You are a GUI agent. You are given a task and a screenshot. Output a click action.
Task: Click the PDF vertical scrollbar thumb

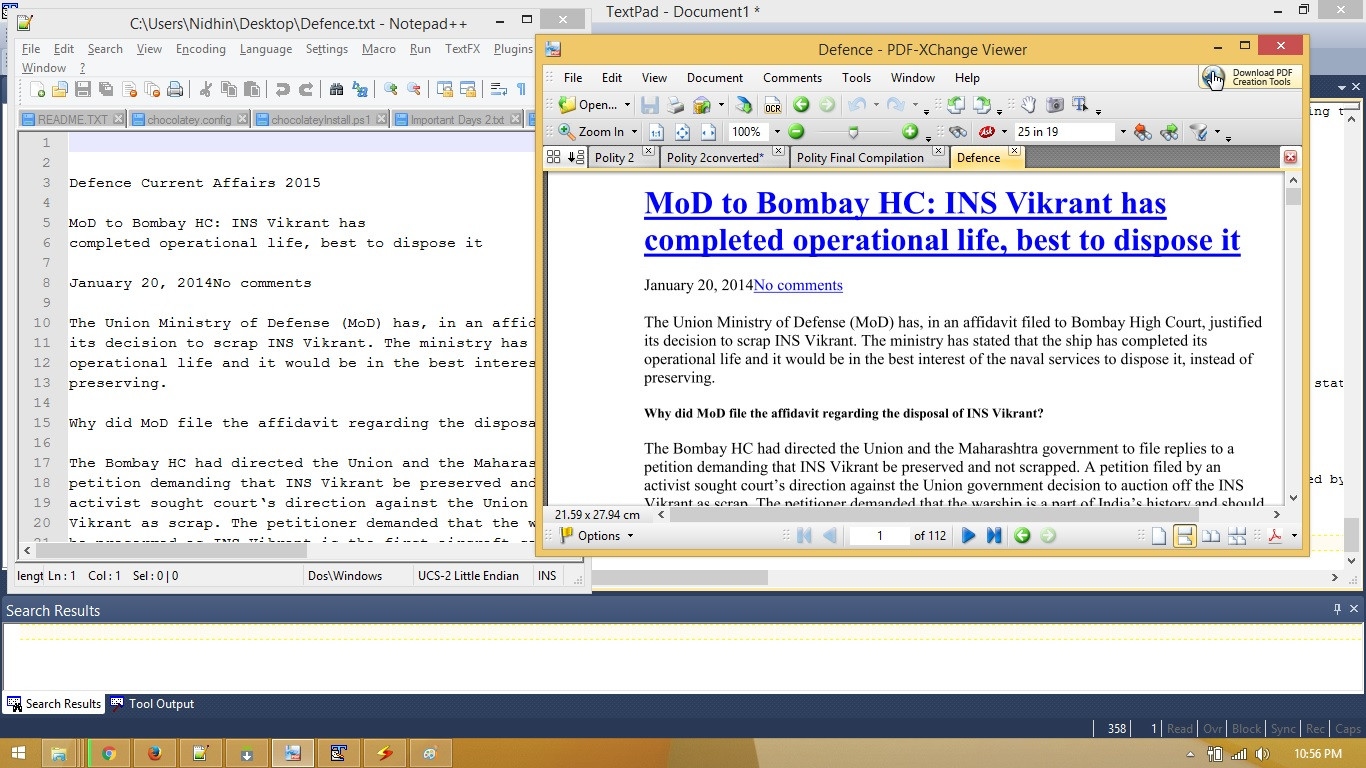[x=1293, y=197]
